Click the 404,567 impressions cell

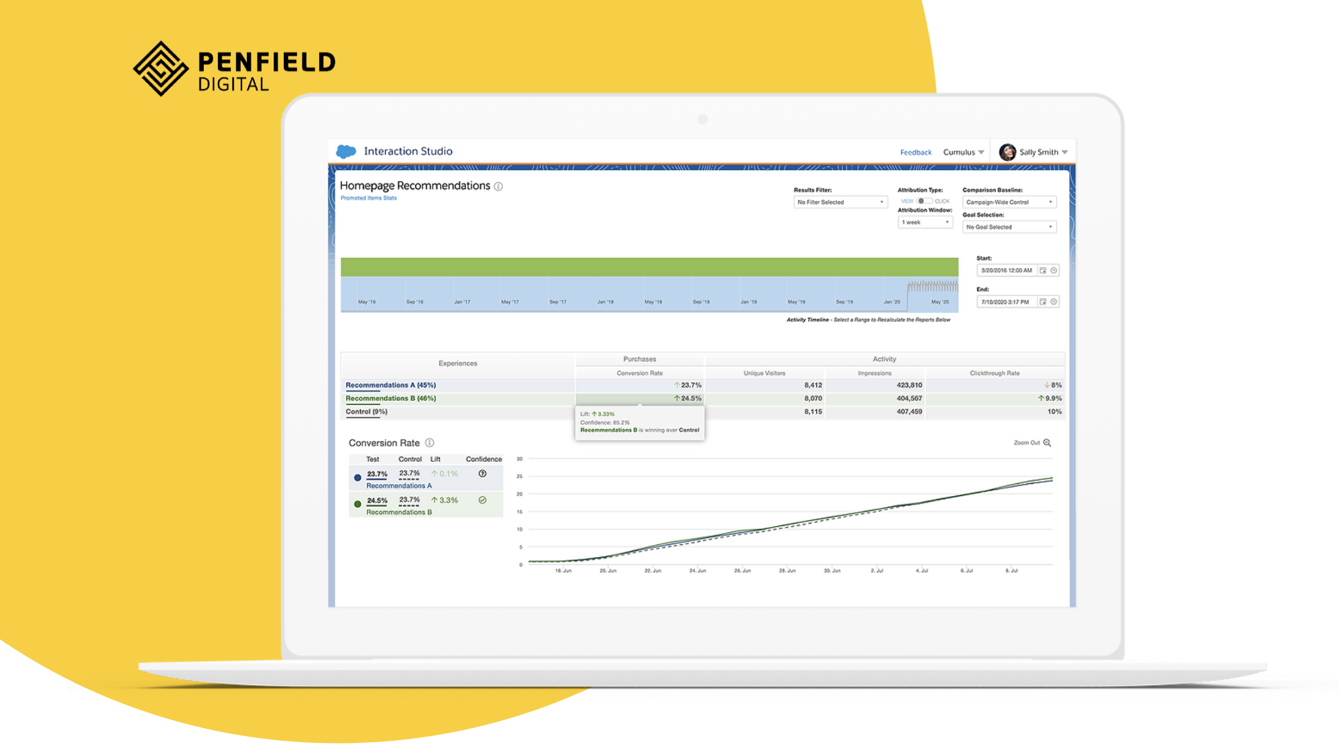(874, 398)
